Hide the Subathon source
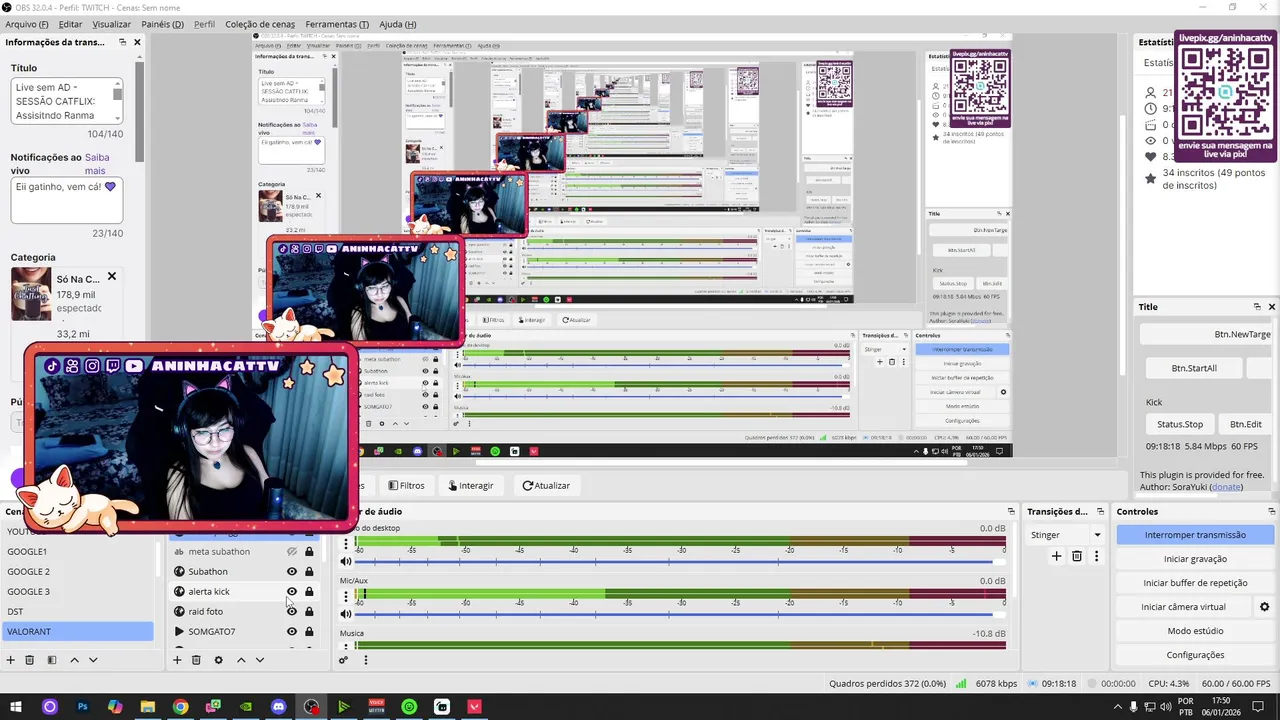Viewport: 1280px width, 720px height. [292, 571]
